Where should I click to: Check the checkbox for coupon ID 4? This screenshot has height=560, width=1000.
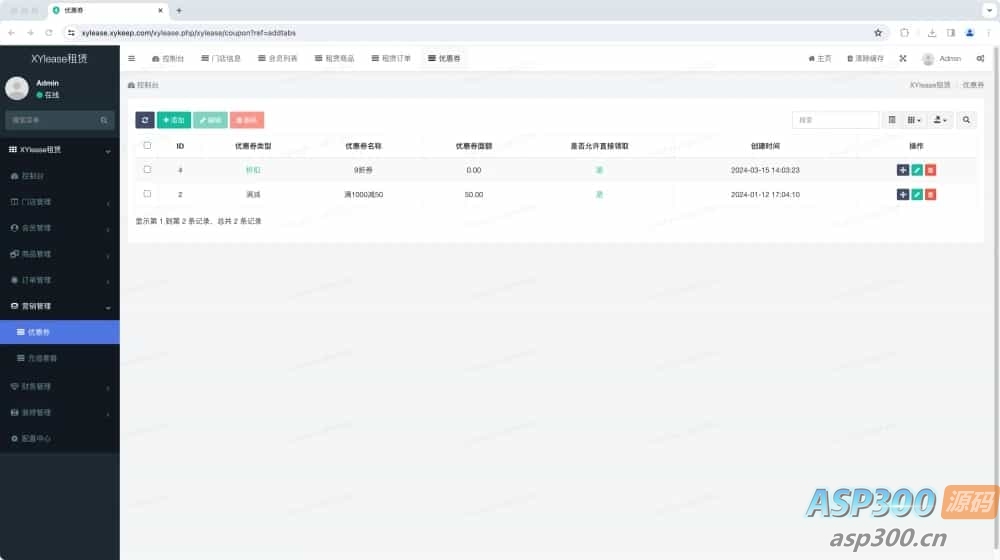(147, 170)
